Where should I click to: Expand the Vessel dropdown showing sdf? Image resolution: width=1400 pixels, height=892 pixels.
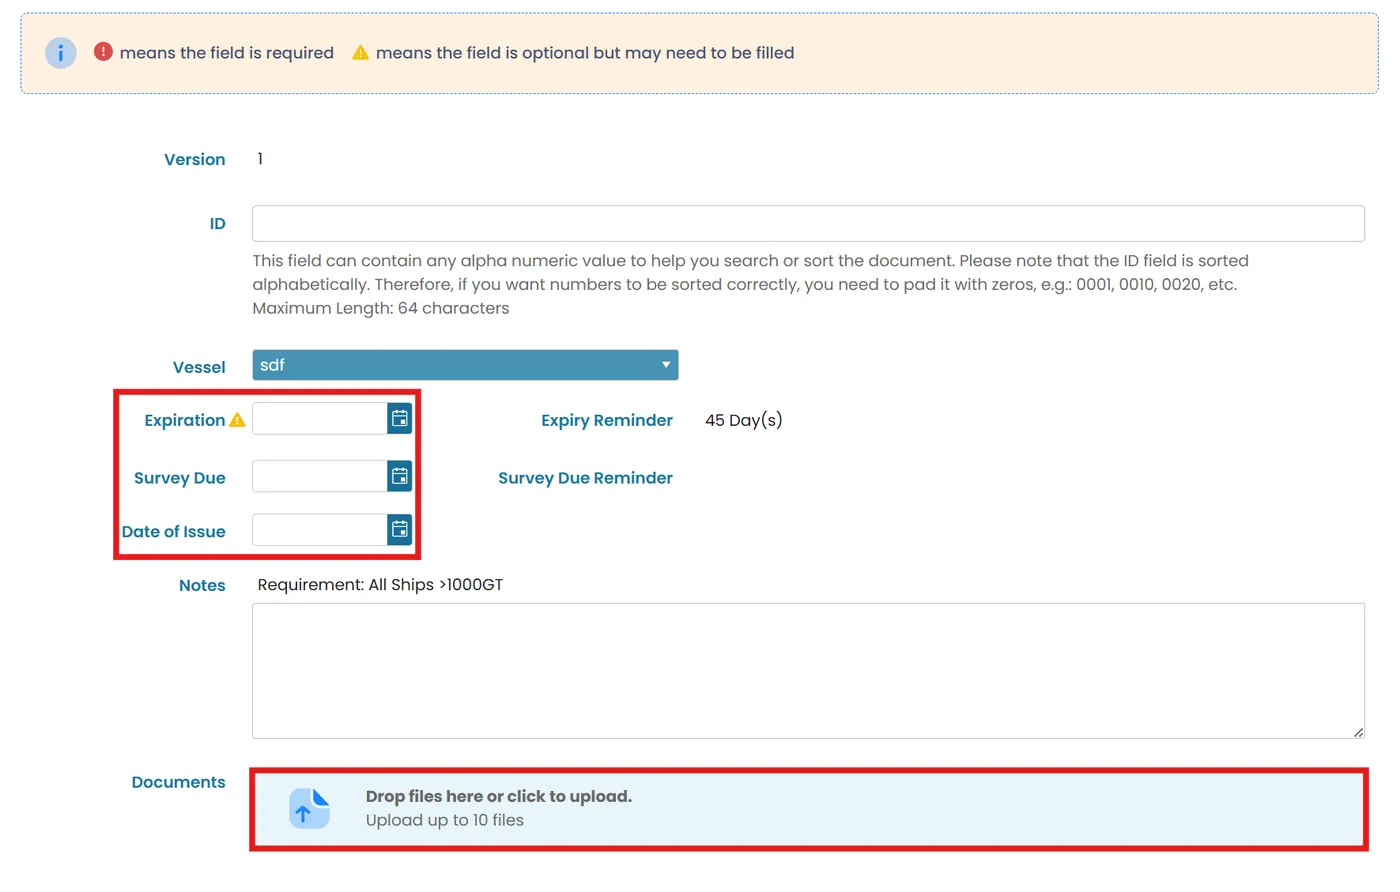point(465,365)
